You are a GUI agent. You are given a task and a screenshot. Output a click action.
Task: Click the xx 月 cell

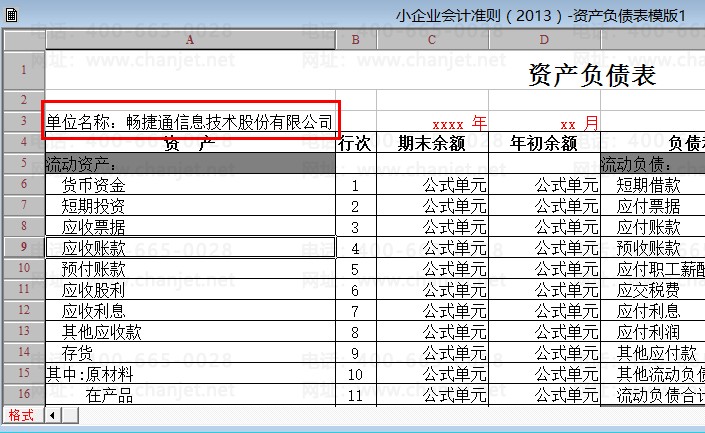[544, 122]
